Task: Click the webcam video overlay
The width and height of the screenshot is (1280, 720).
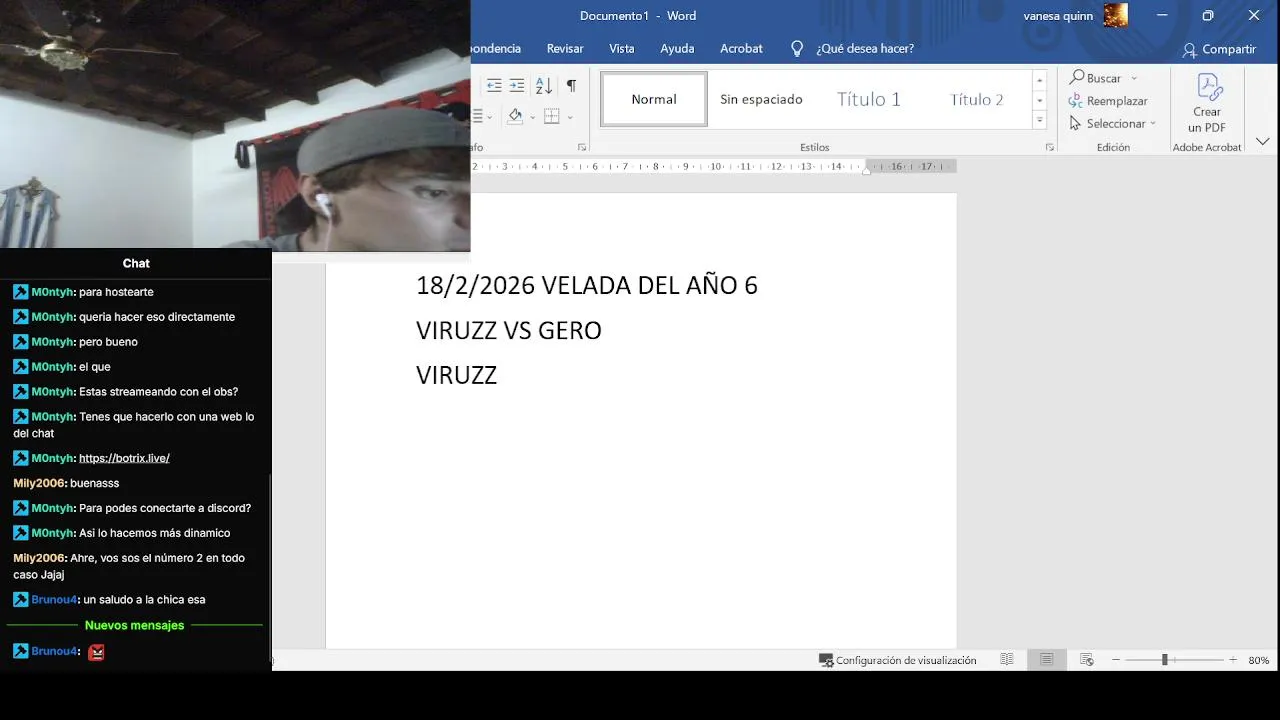Action: point(235,125)
